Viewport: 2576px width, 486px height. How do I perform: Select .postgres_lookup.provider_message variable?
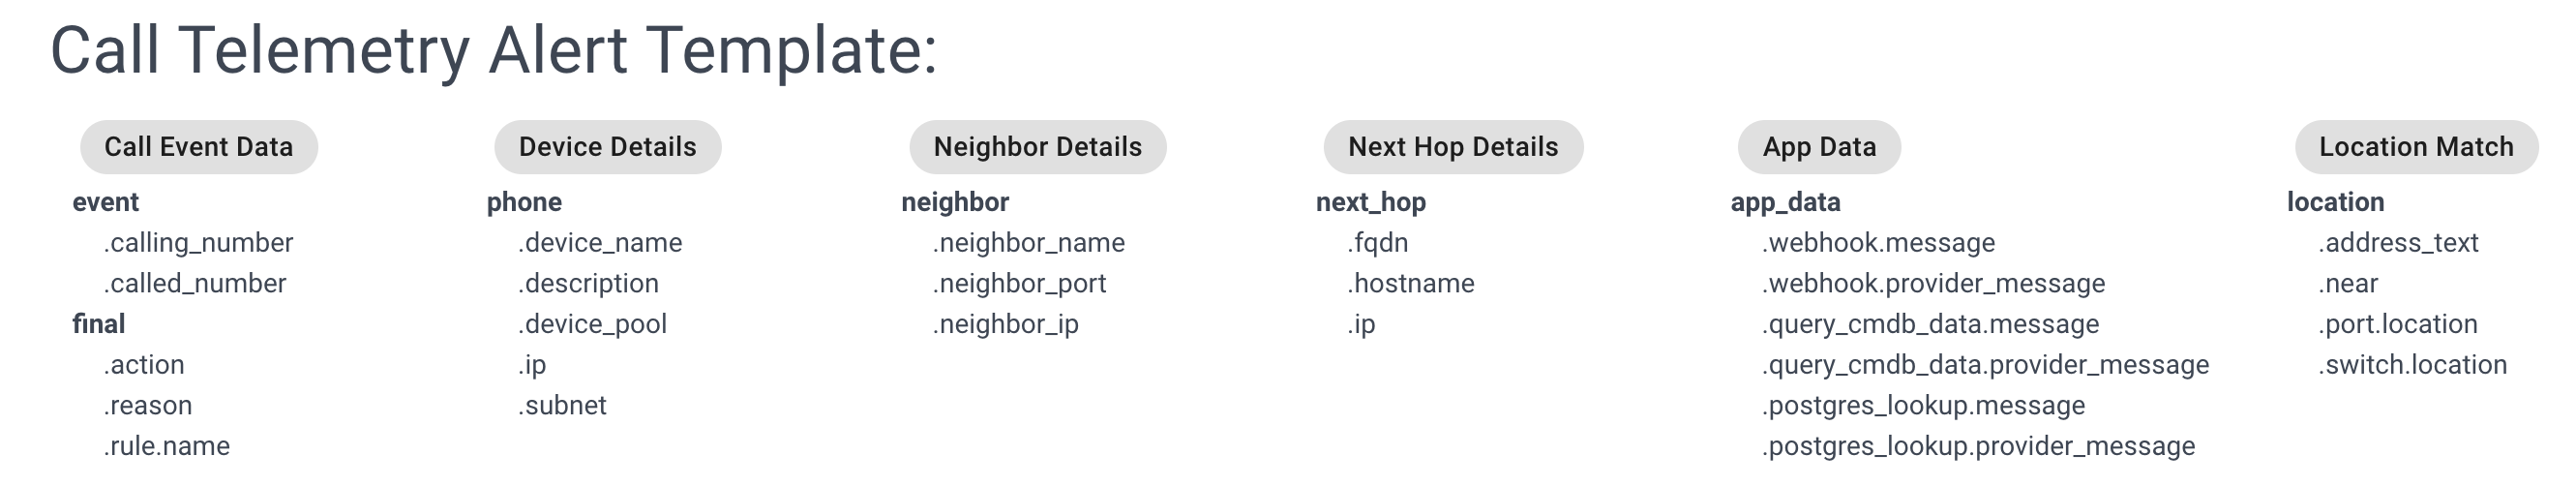point(1978,446)
